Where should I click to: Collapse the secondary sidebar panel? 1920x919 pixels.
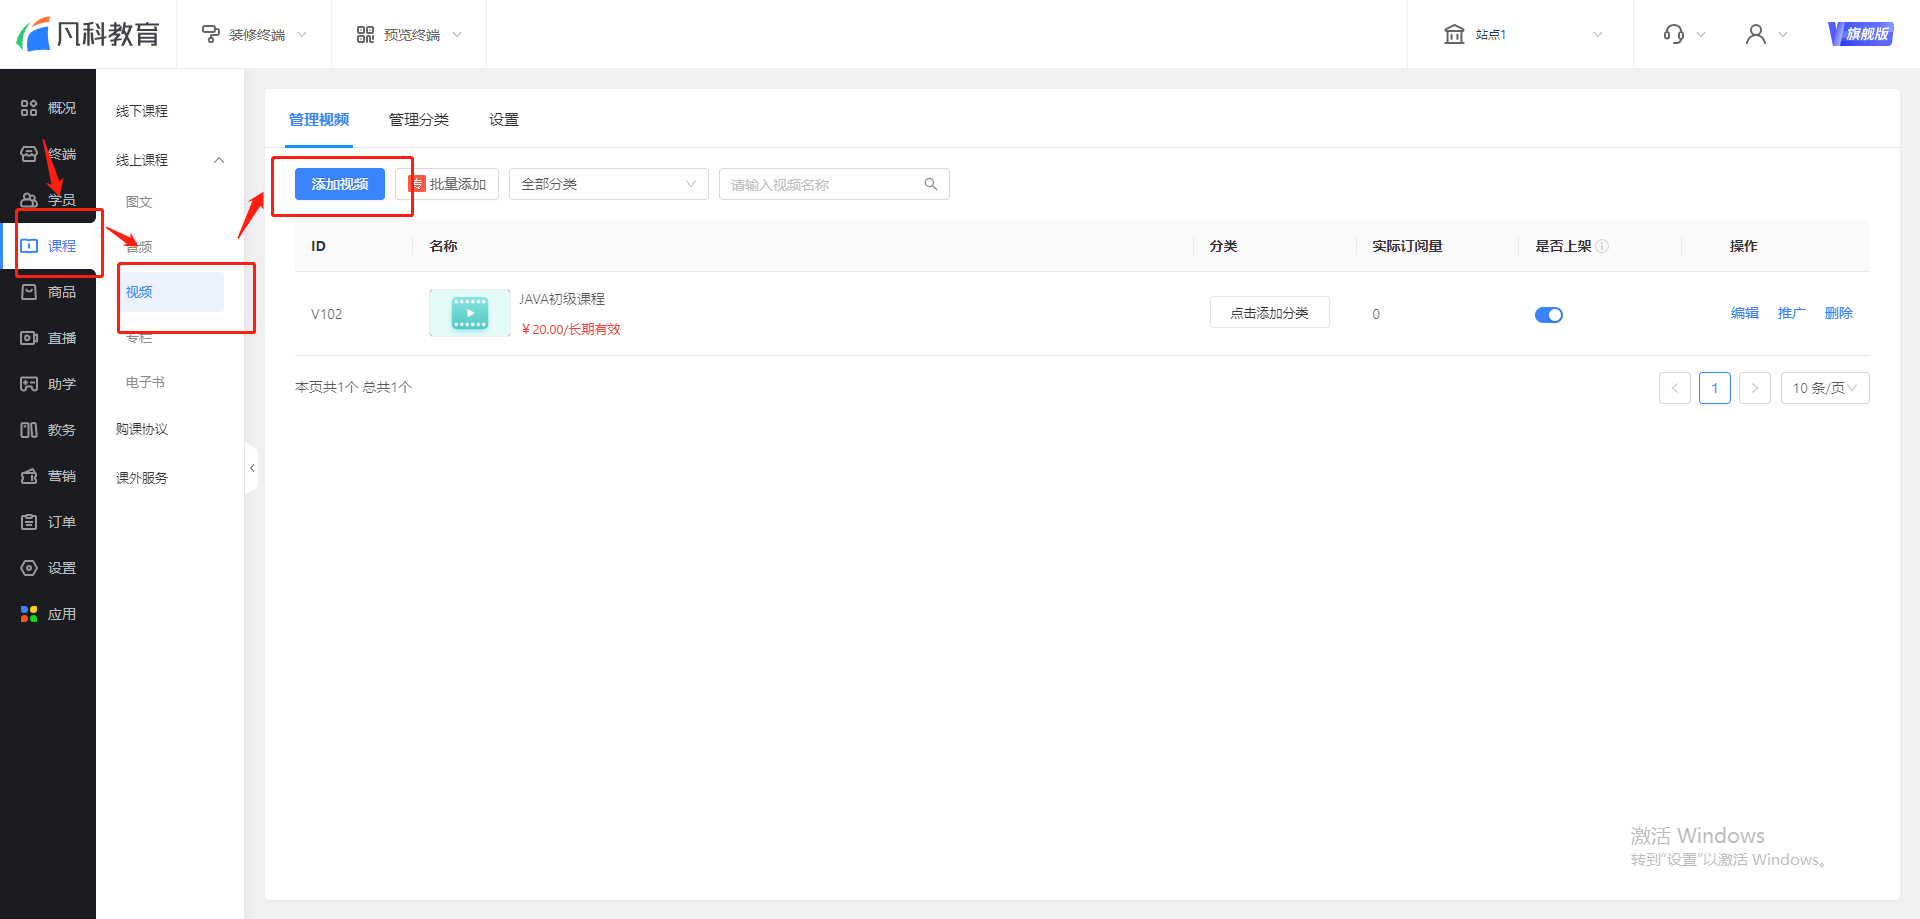click(252, 468)
